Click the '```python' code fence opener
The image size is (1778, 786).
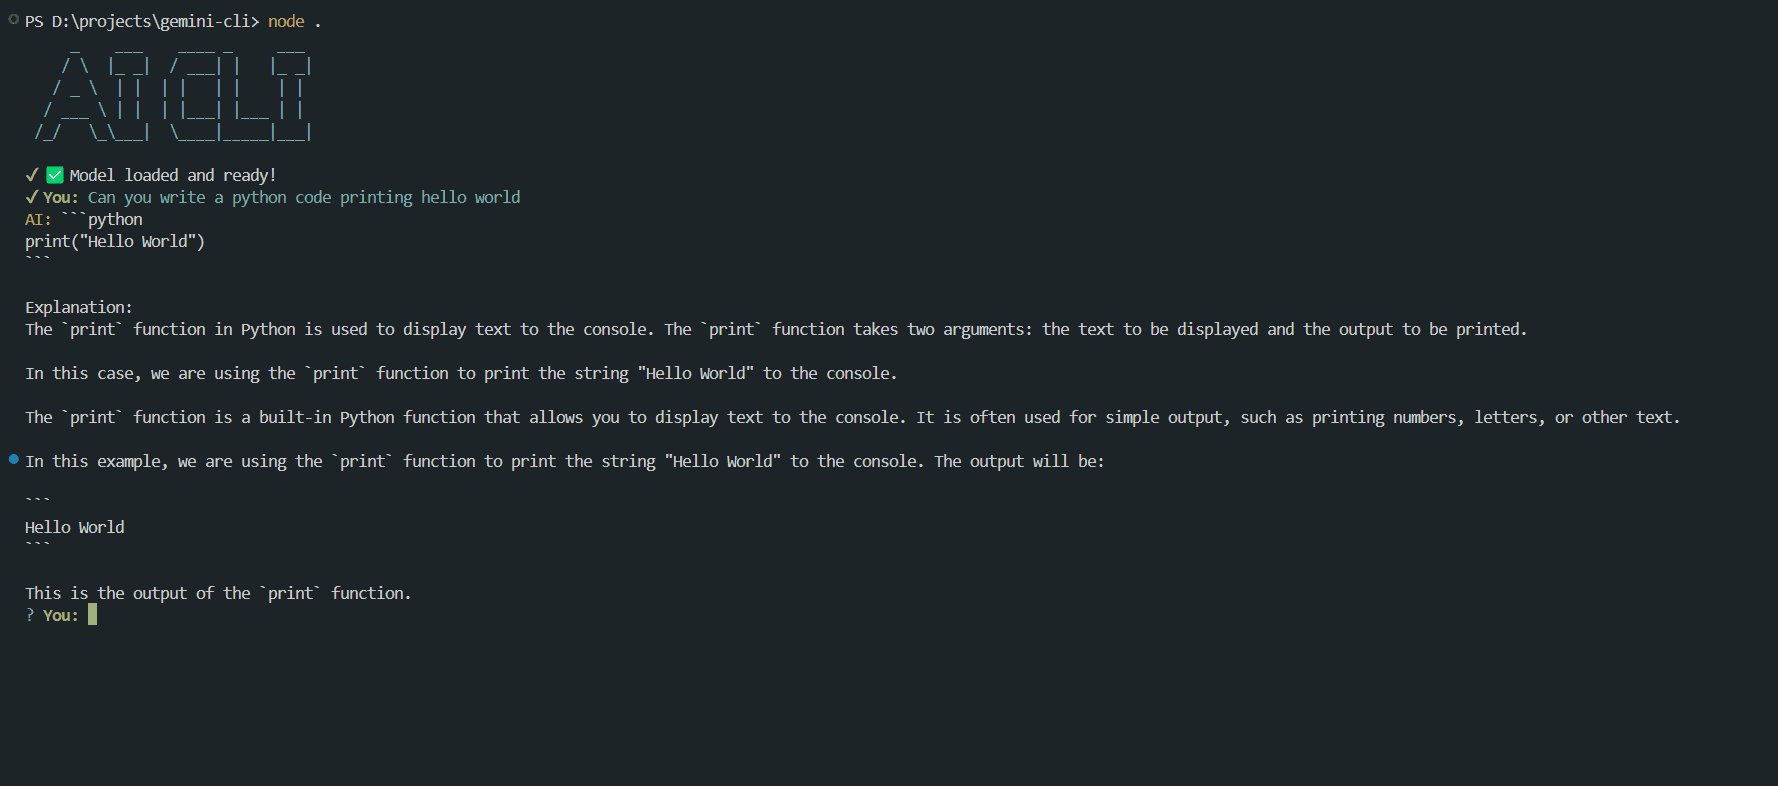pos(102,219)
